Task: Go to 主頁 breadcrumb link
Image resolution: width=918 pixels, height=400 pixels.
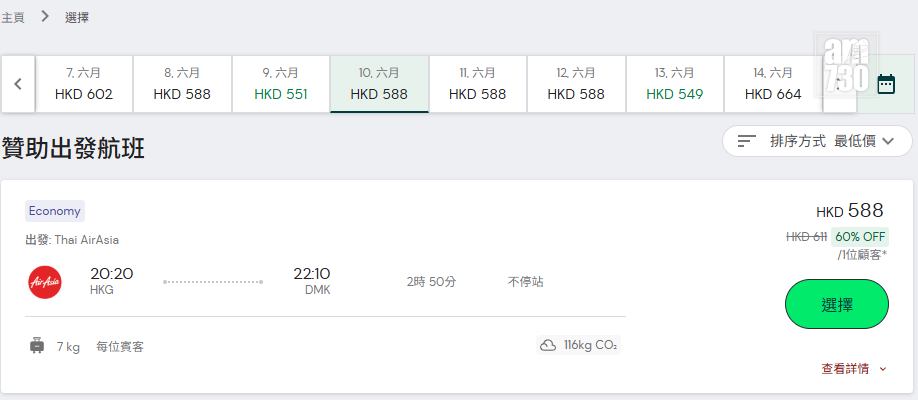Action: (13, 17)
